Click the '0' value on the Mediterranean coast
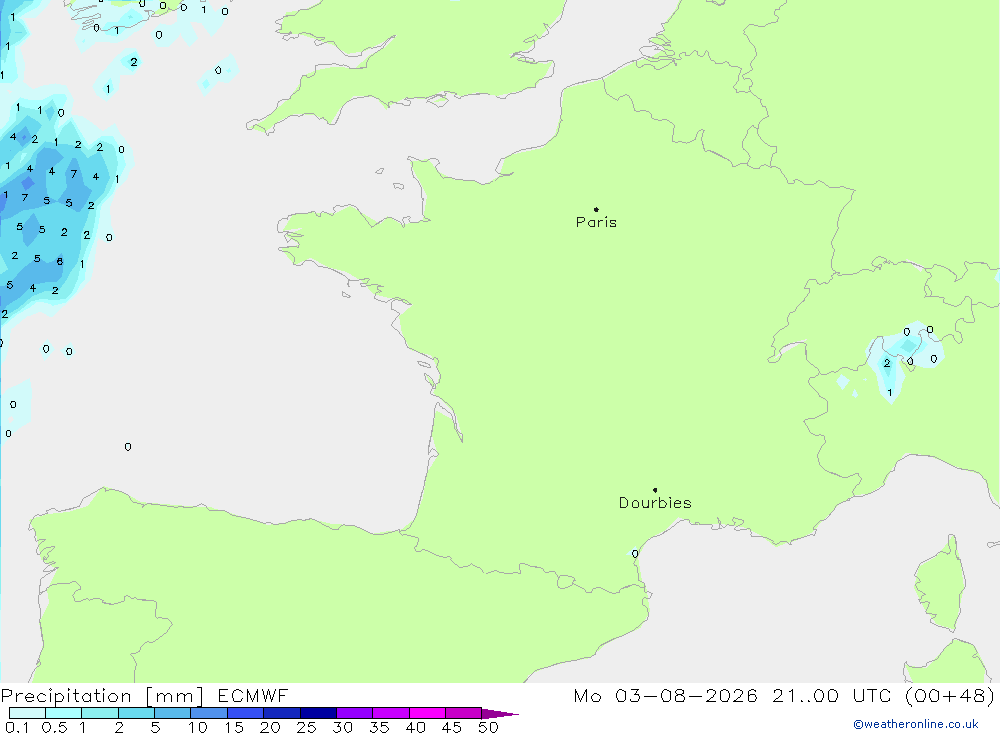The height and width of the screenshot is (733, 1000). [x=635, y=554]
